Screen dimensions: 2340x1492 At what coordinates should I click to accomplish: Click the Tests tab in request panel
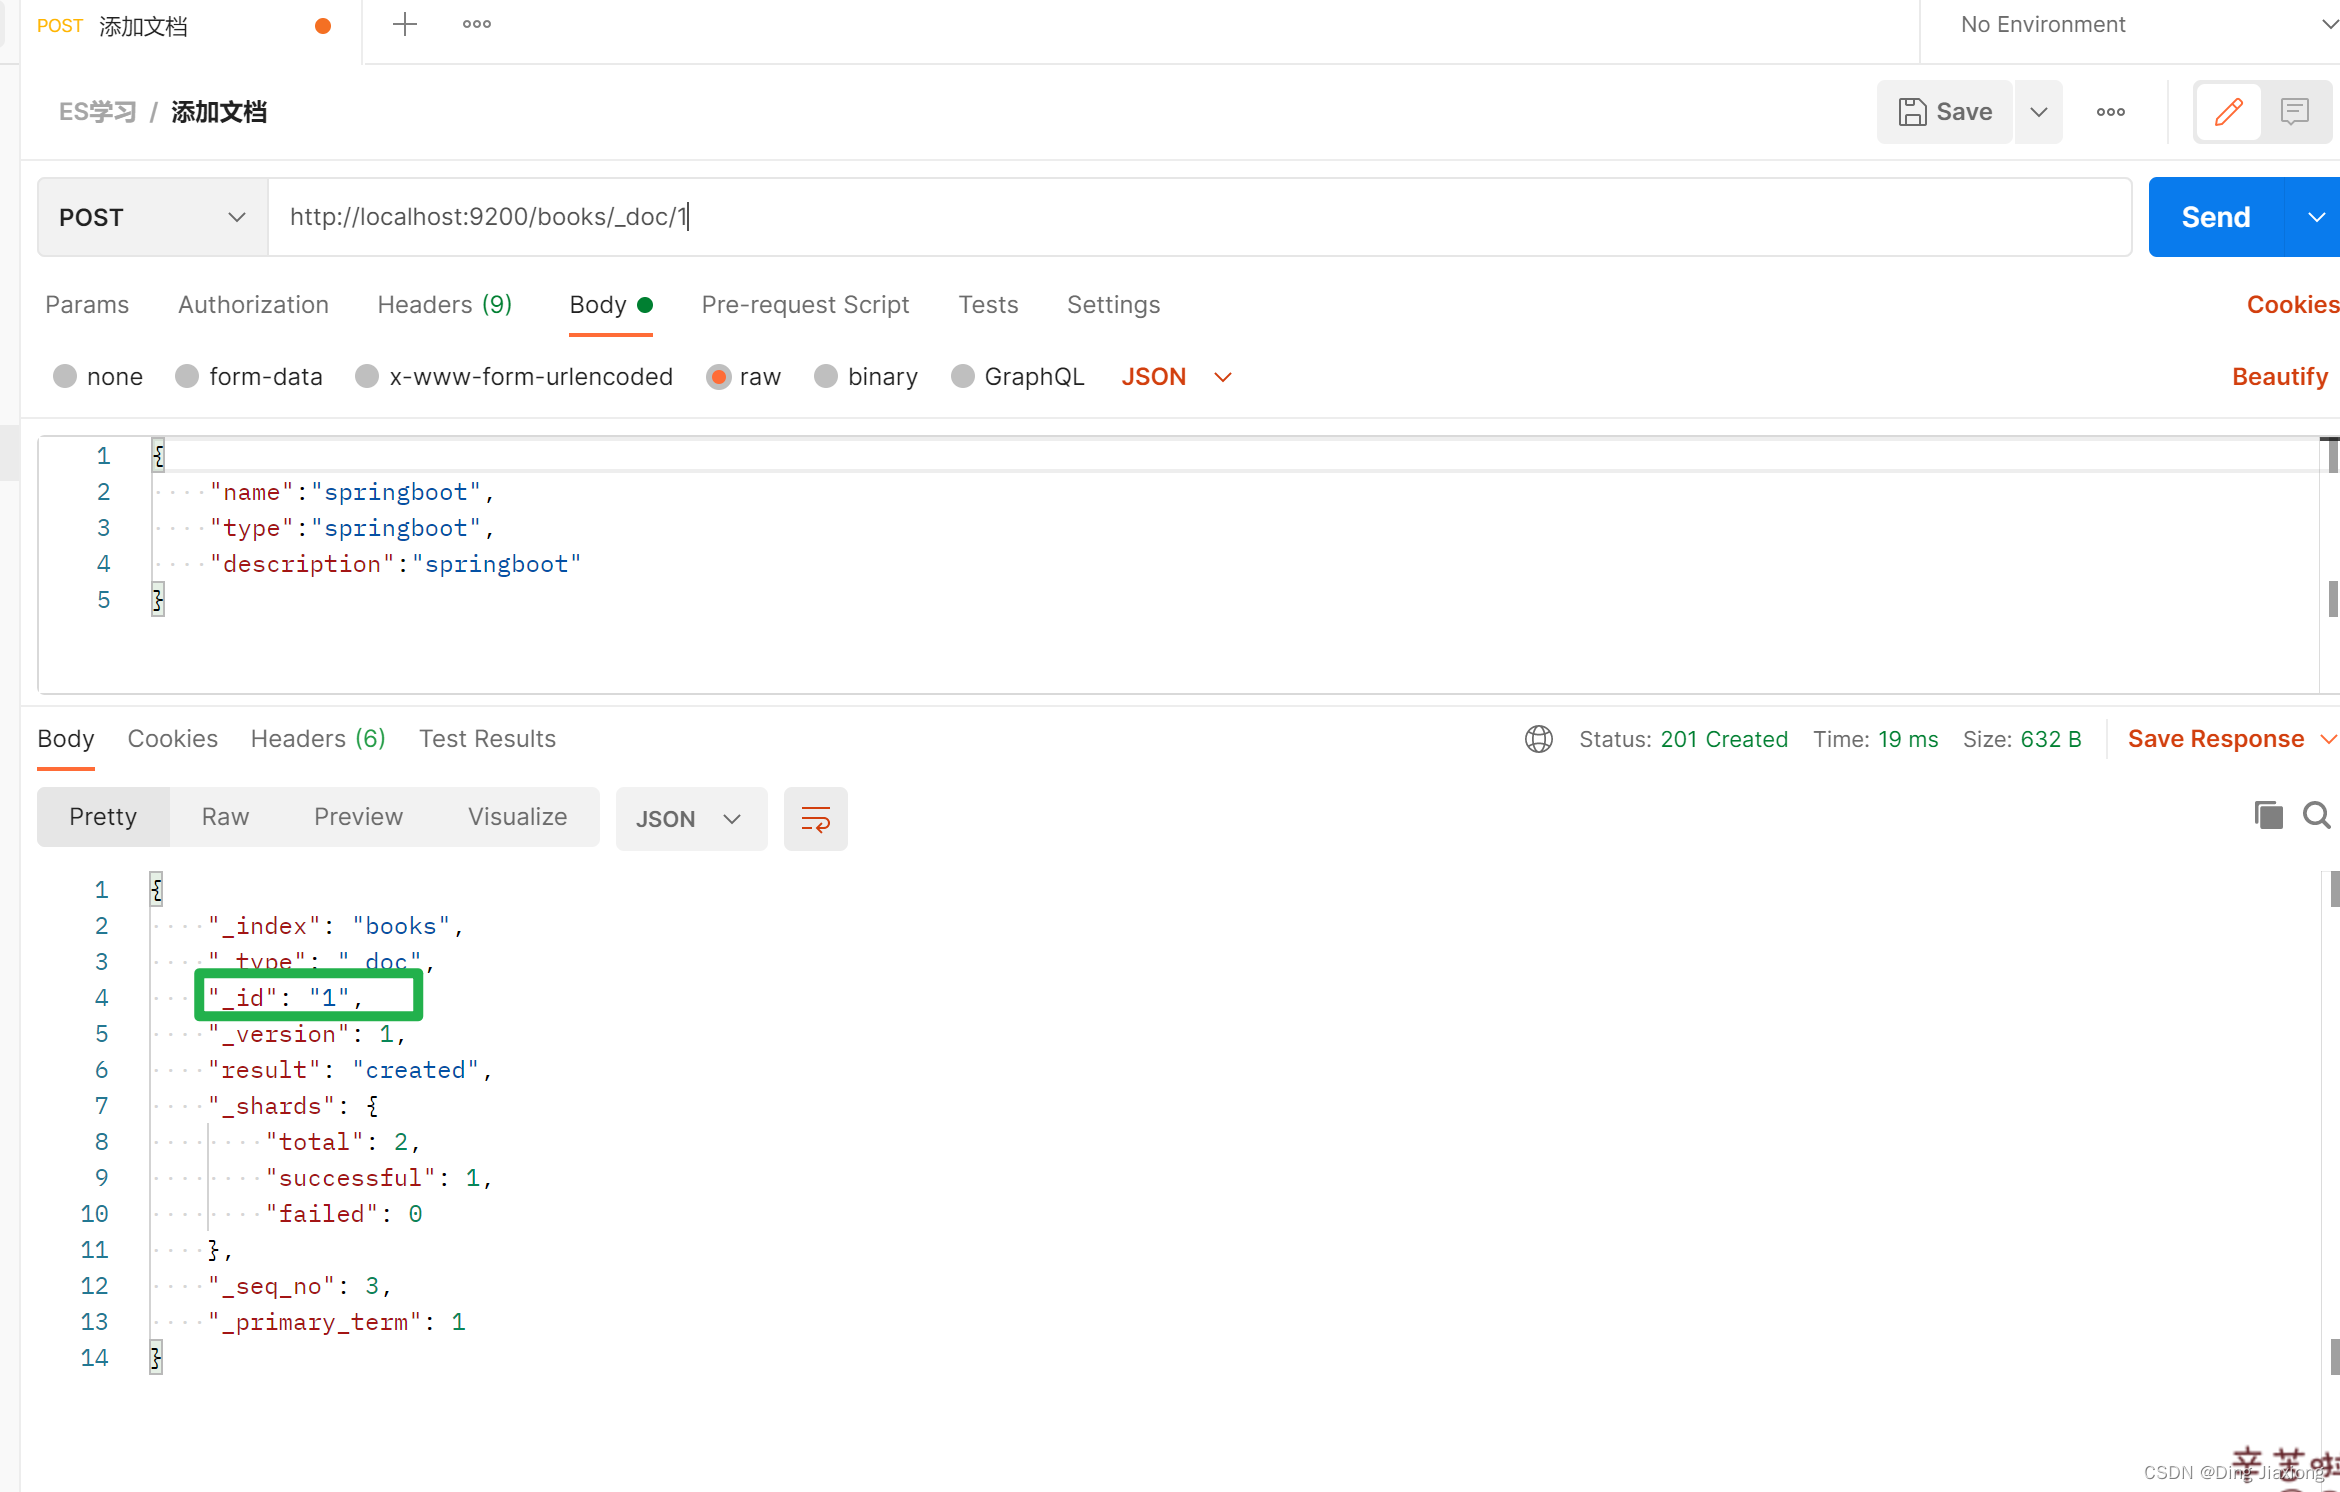988,304
